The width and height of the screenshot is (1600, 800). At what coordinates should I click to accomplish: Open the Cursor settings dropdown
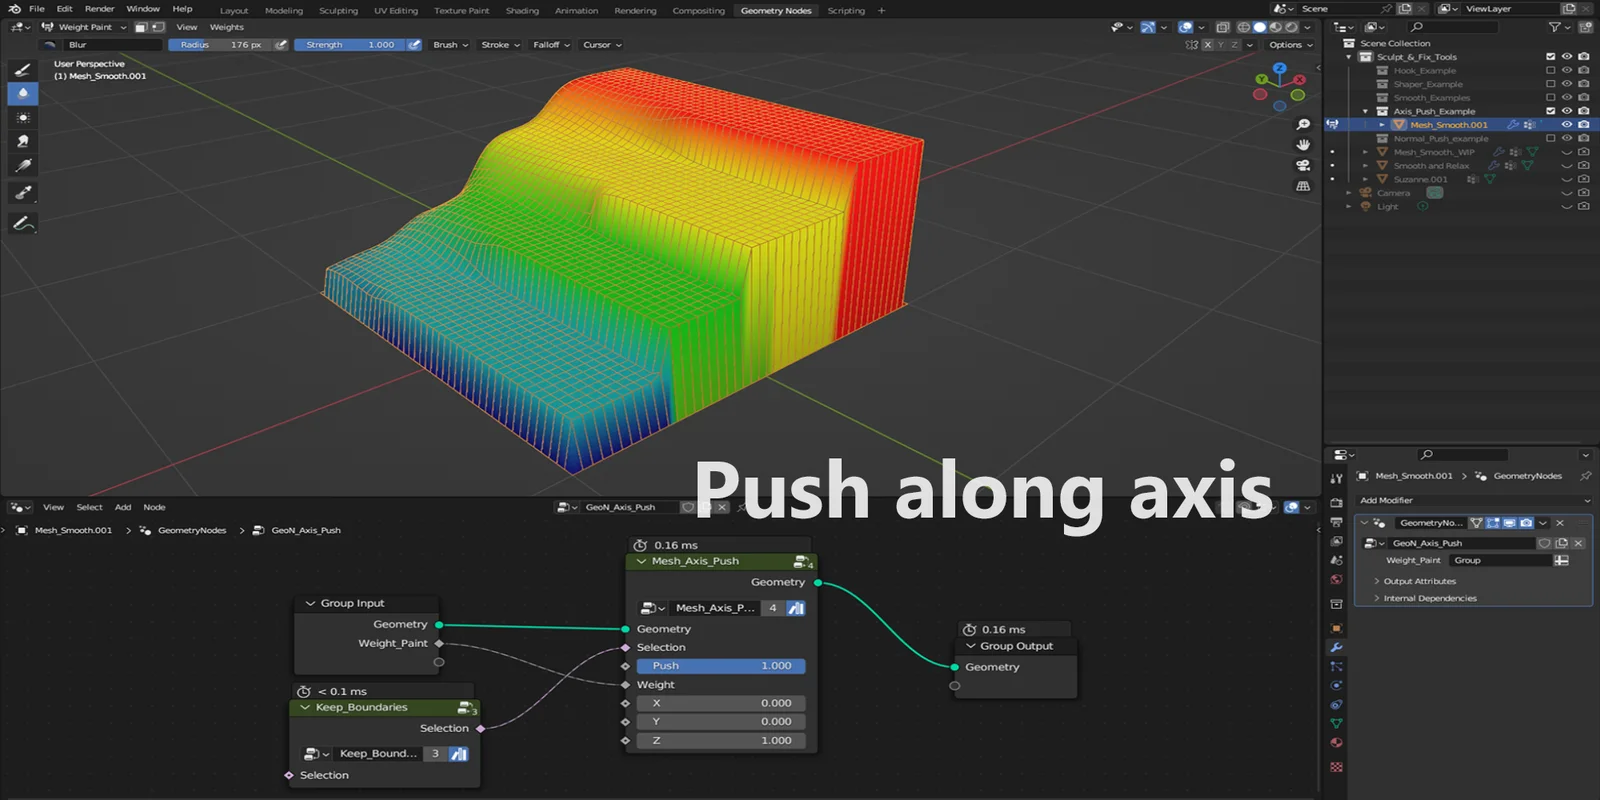pos(602,45)
